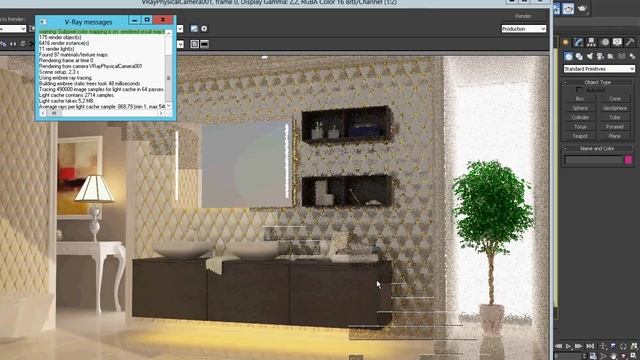Create a Sphere primitive

click(580, 108)
